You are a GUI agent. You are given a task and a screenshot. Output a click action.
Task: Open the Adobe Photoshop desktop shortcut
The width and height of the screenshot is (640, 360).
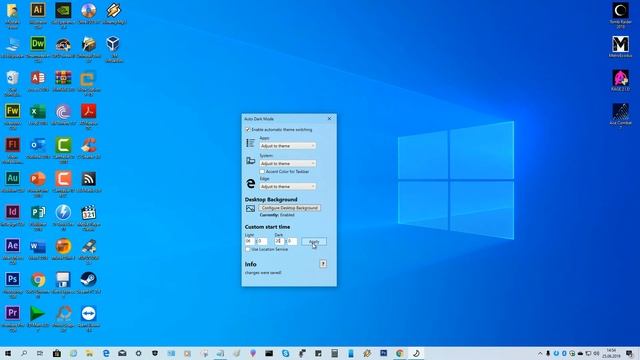click(x=13, y=280)
